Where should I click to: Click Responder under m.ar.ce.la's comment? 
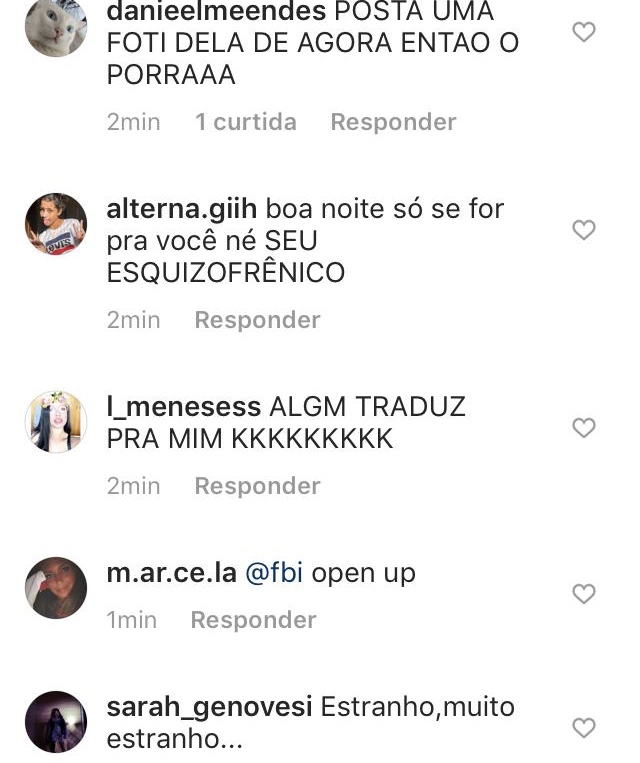254,620
